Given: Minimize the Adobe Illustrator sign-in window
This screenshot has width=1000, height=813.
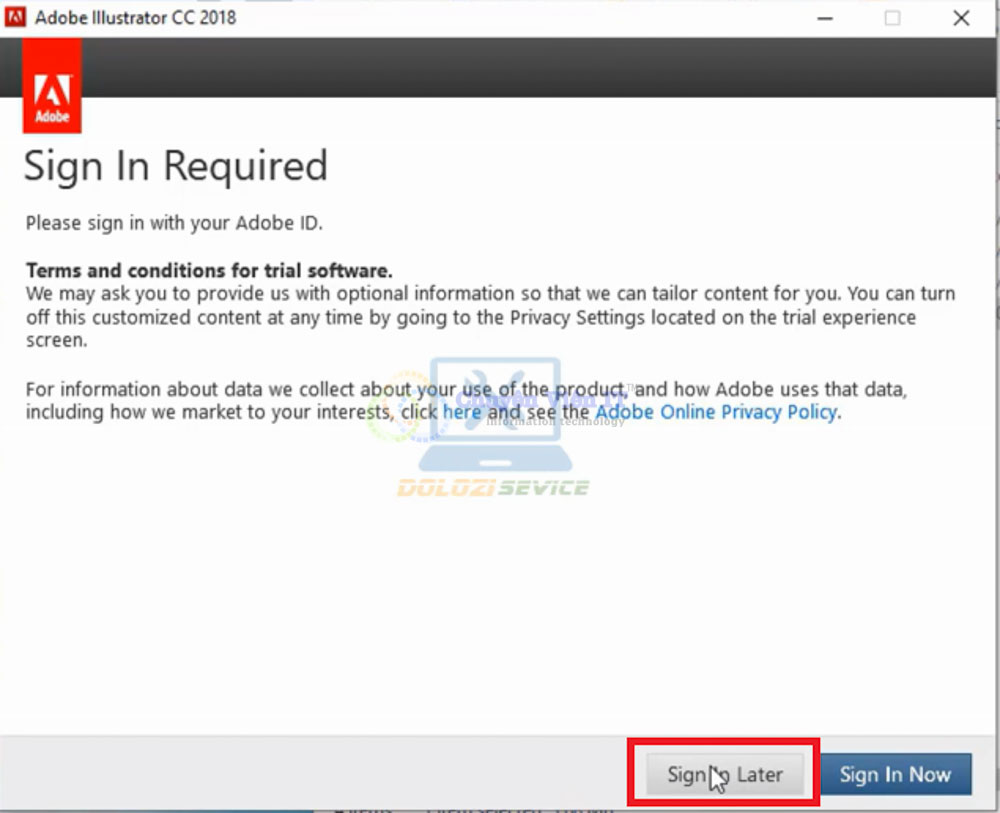Looking at the screenshot, I should (x=825, y=18).
